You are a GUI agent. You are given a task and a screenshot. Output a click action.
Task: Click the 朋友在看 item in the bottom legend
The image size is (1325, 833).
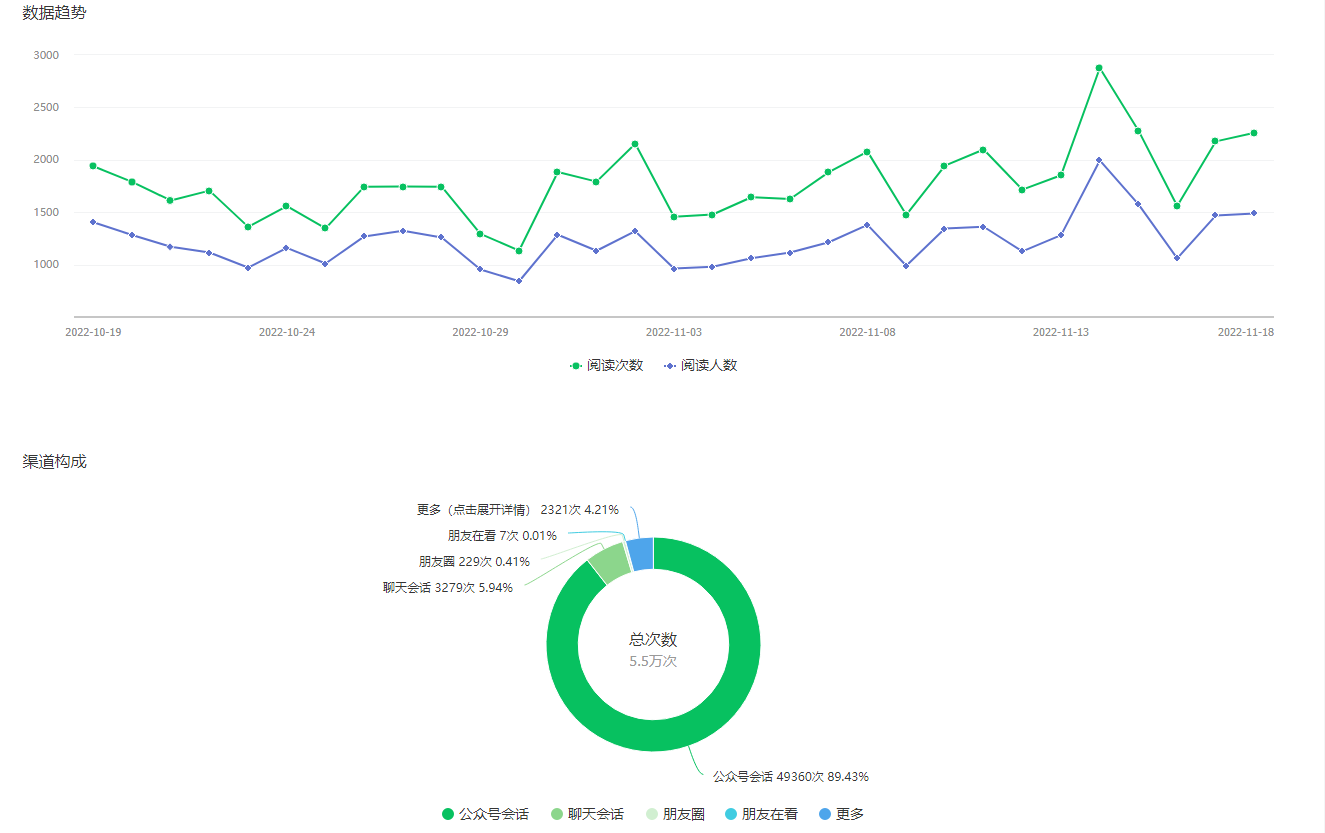pyautogui.click(x=761, y=814)
